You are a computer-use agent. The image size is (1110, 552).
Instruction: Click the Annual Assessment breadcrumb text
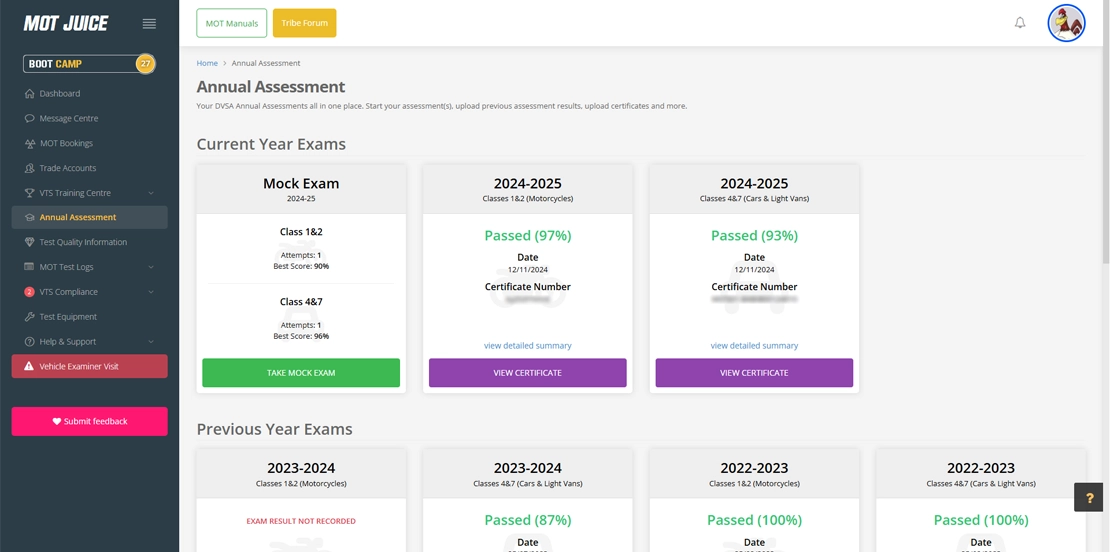[x=265, y=63]
